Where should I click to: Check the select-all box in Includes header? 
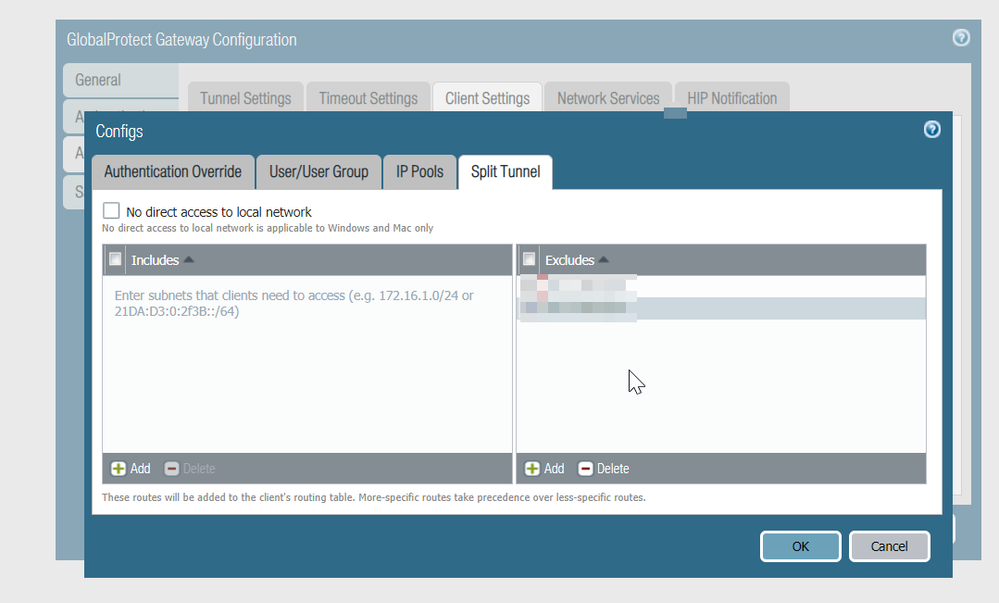[x=115, y=259]
